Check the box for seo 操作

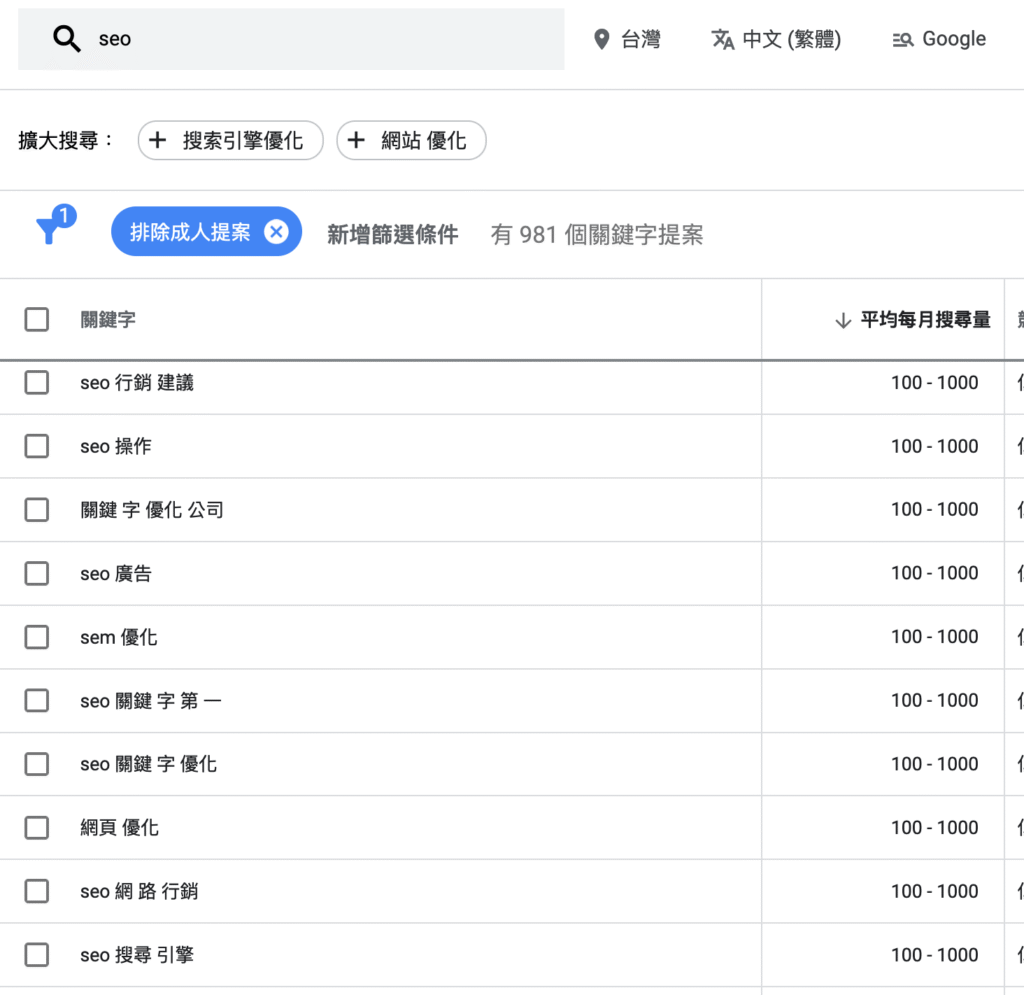point(37,446)
